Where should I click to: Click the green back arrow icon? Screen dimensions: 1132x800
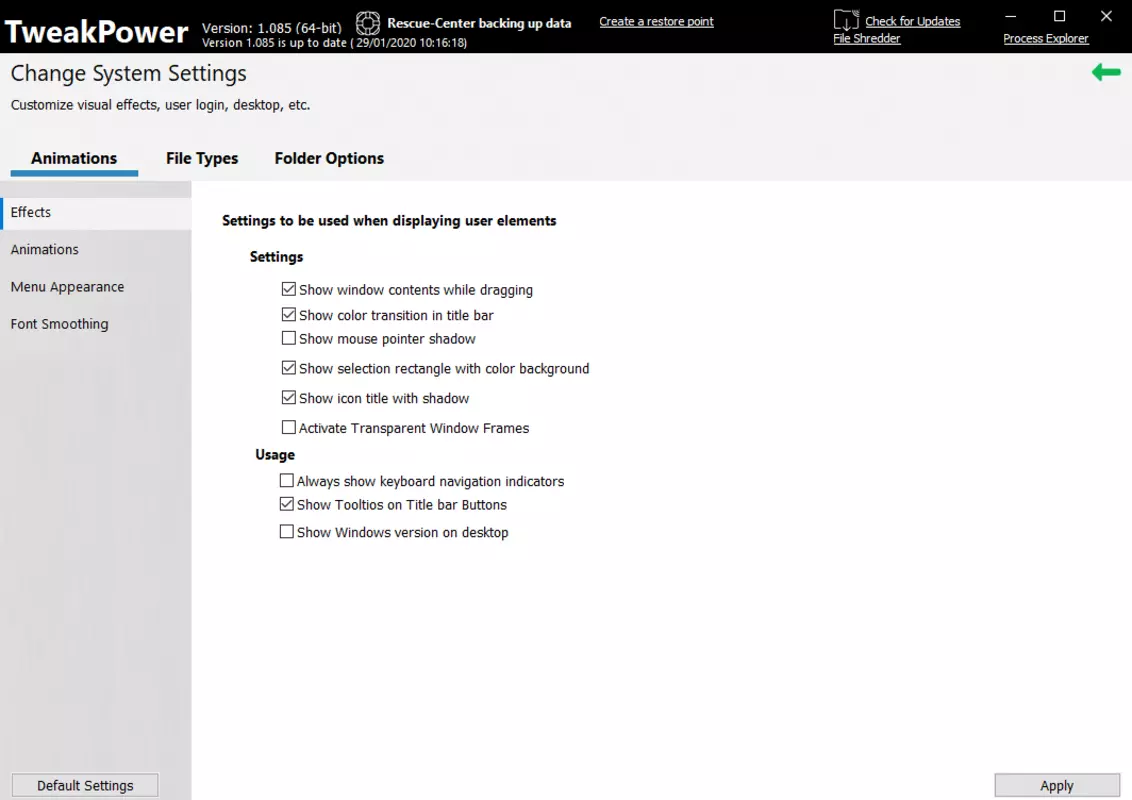pos(1106,72)
